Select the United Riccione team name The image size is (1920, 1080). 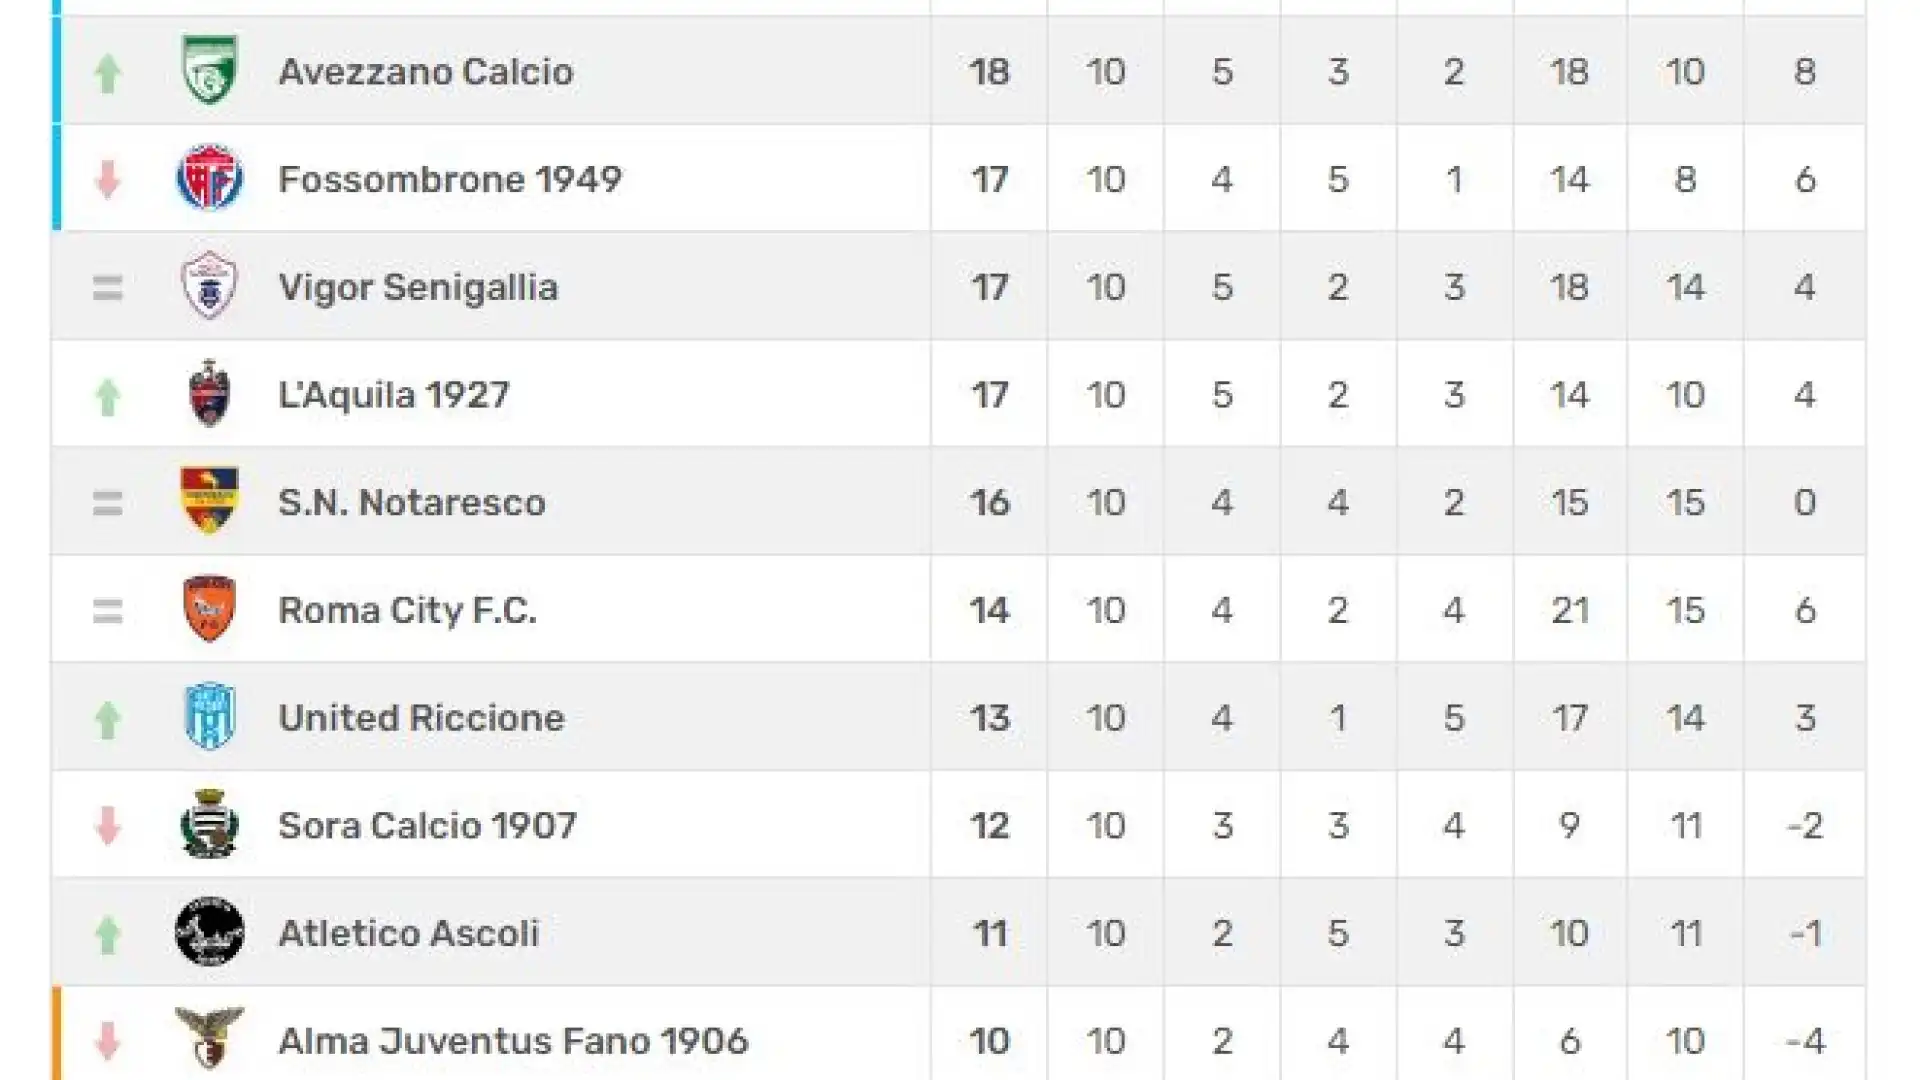click(421, 718)
